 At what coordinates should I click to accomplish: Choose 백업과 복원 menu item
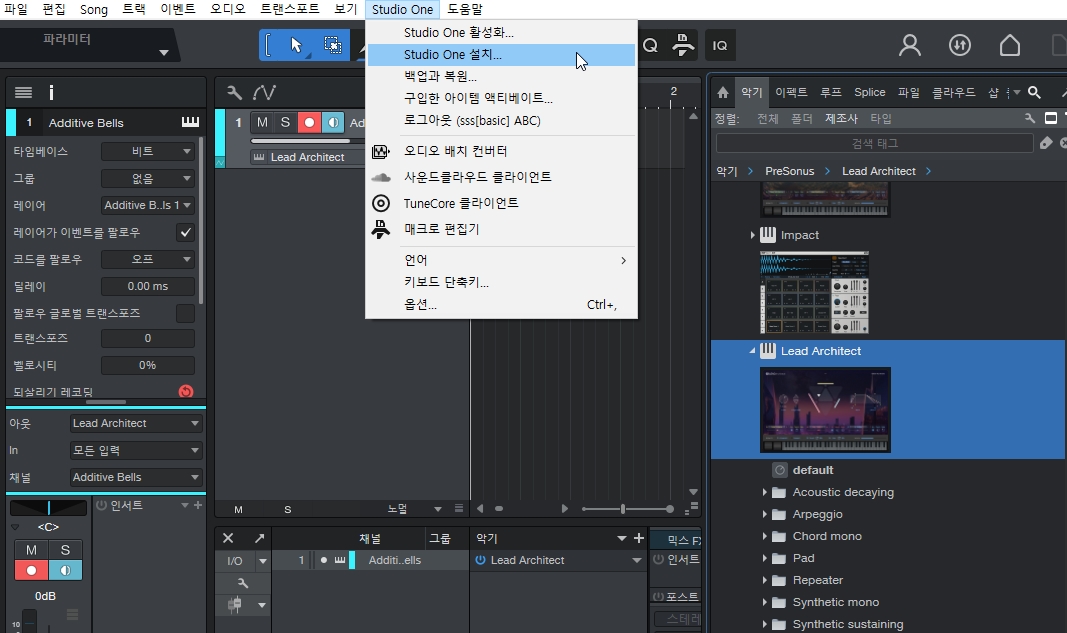[501, 76]
